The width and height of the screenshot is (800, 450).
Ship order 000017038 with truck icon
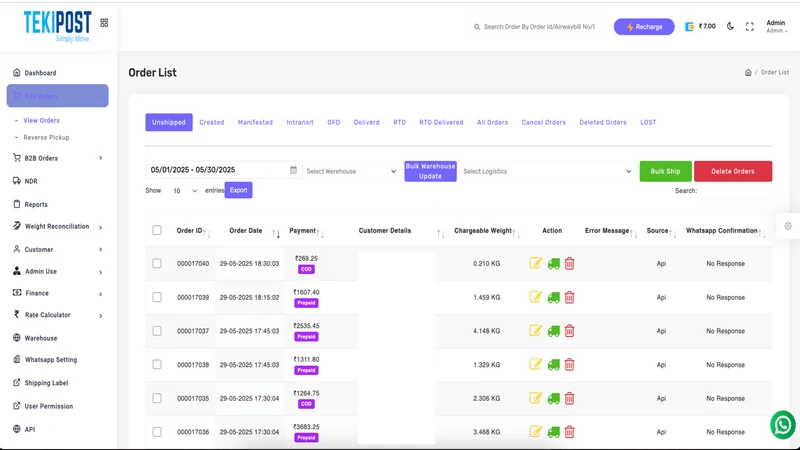(554, 365)
